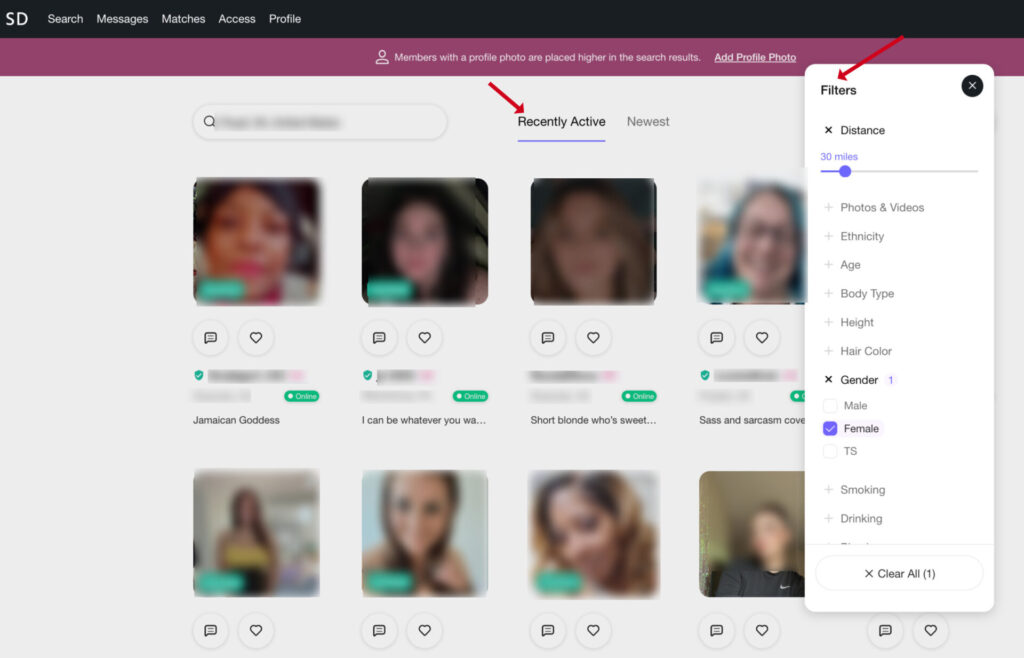Open Messages from the top navigation
This screenshot has height=658, width=1024.
click(122, 19)
